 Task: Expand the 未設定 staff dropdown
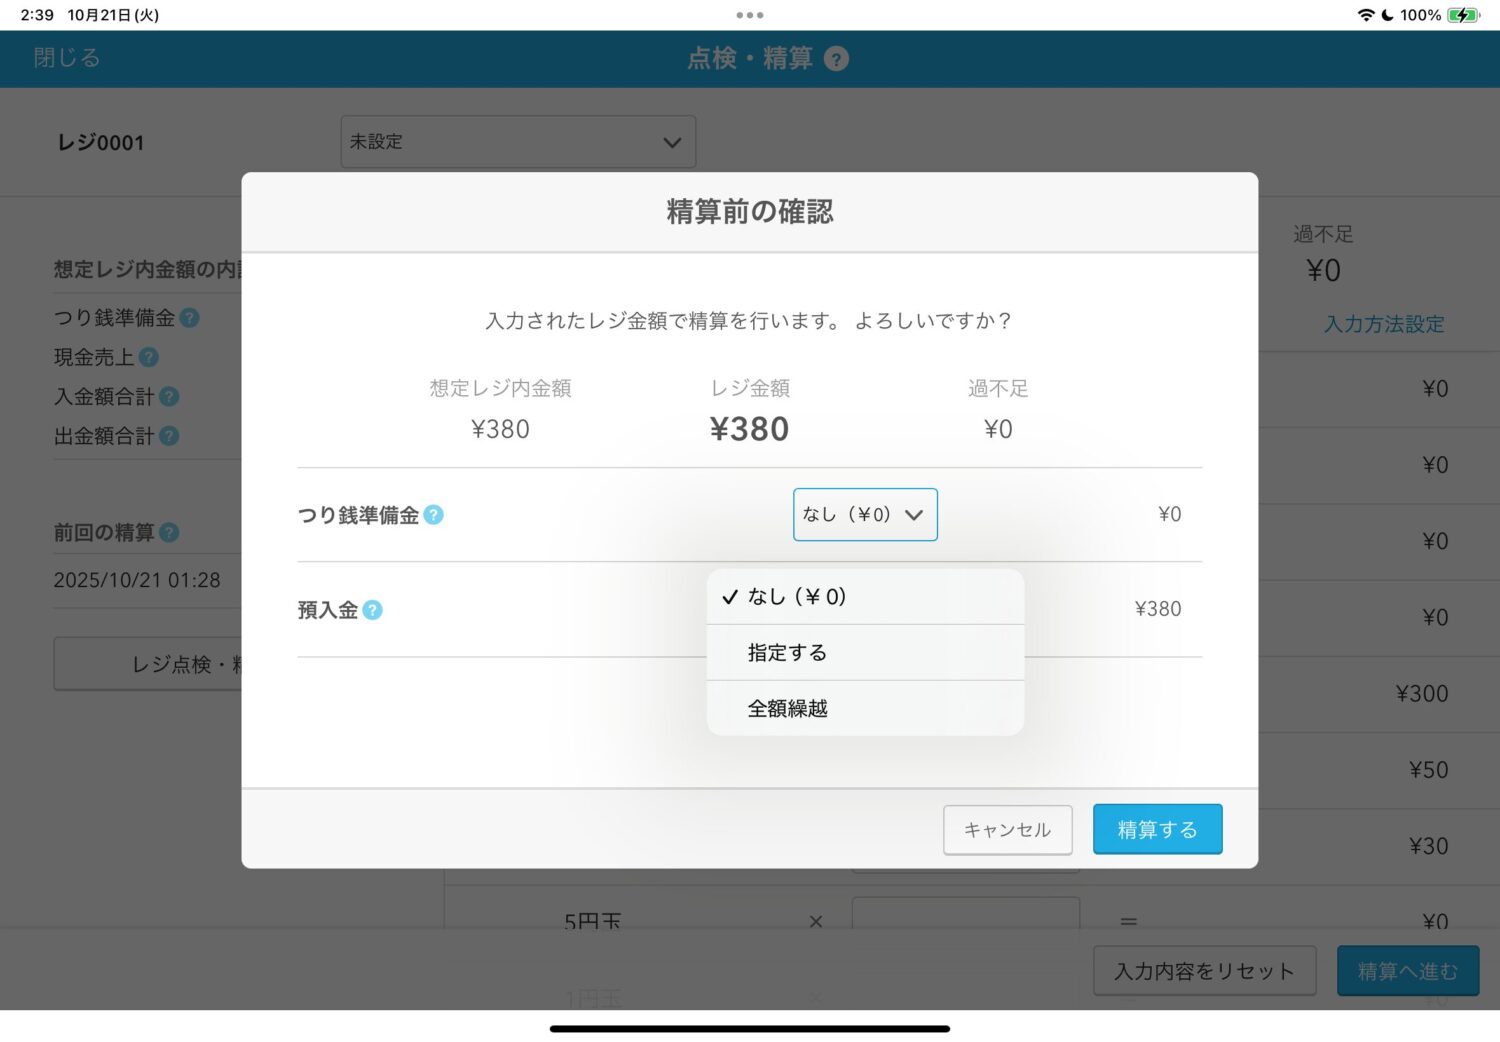click(x=518, y=142)
